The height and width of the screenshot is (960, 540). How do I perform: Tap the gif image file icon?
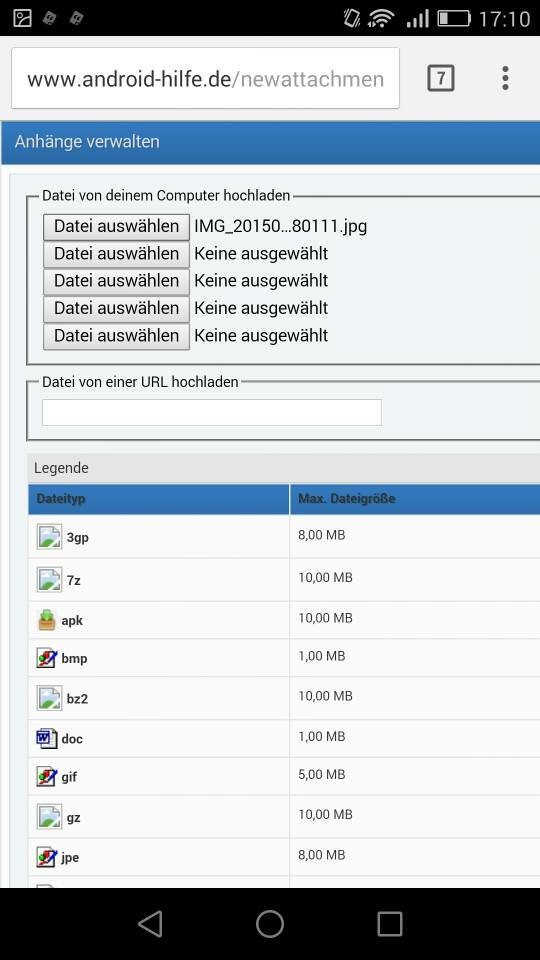[47, 778]
